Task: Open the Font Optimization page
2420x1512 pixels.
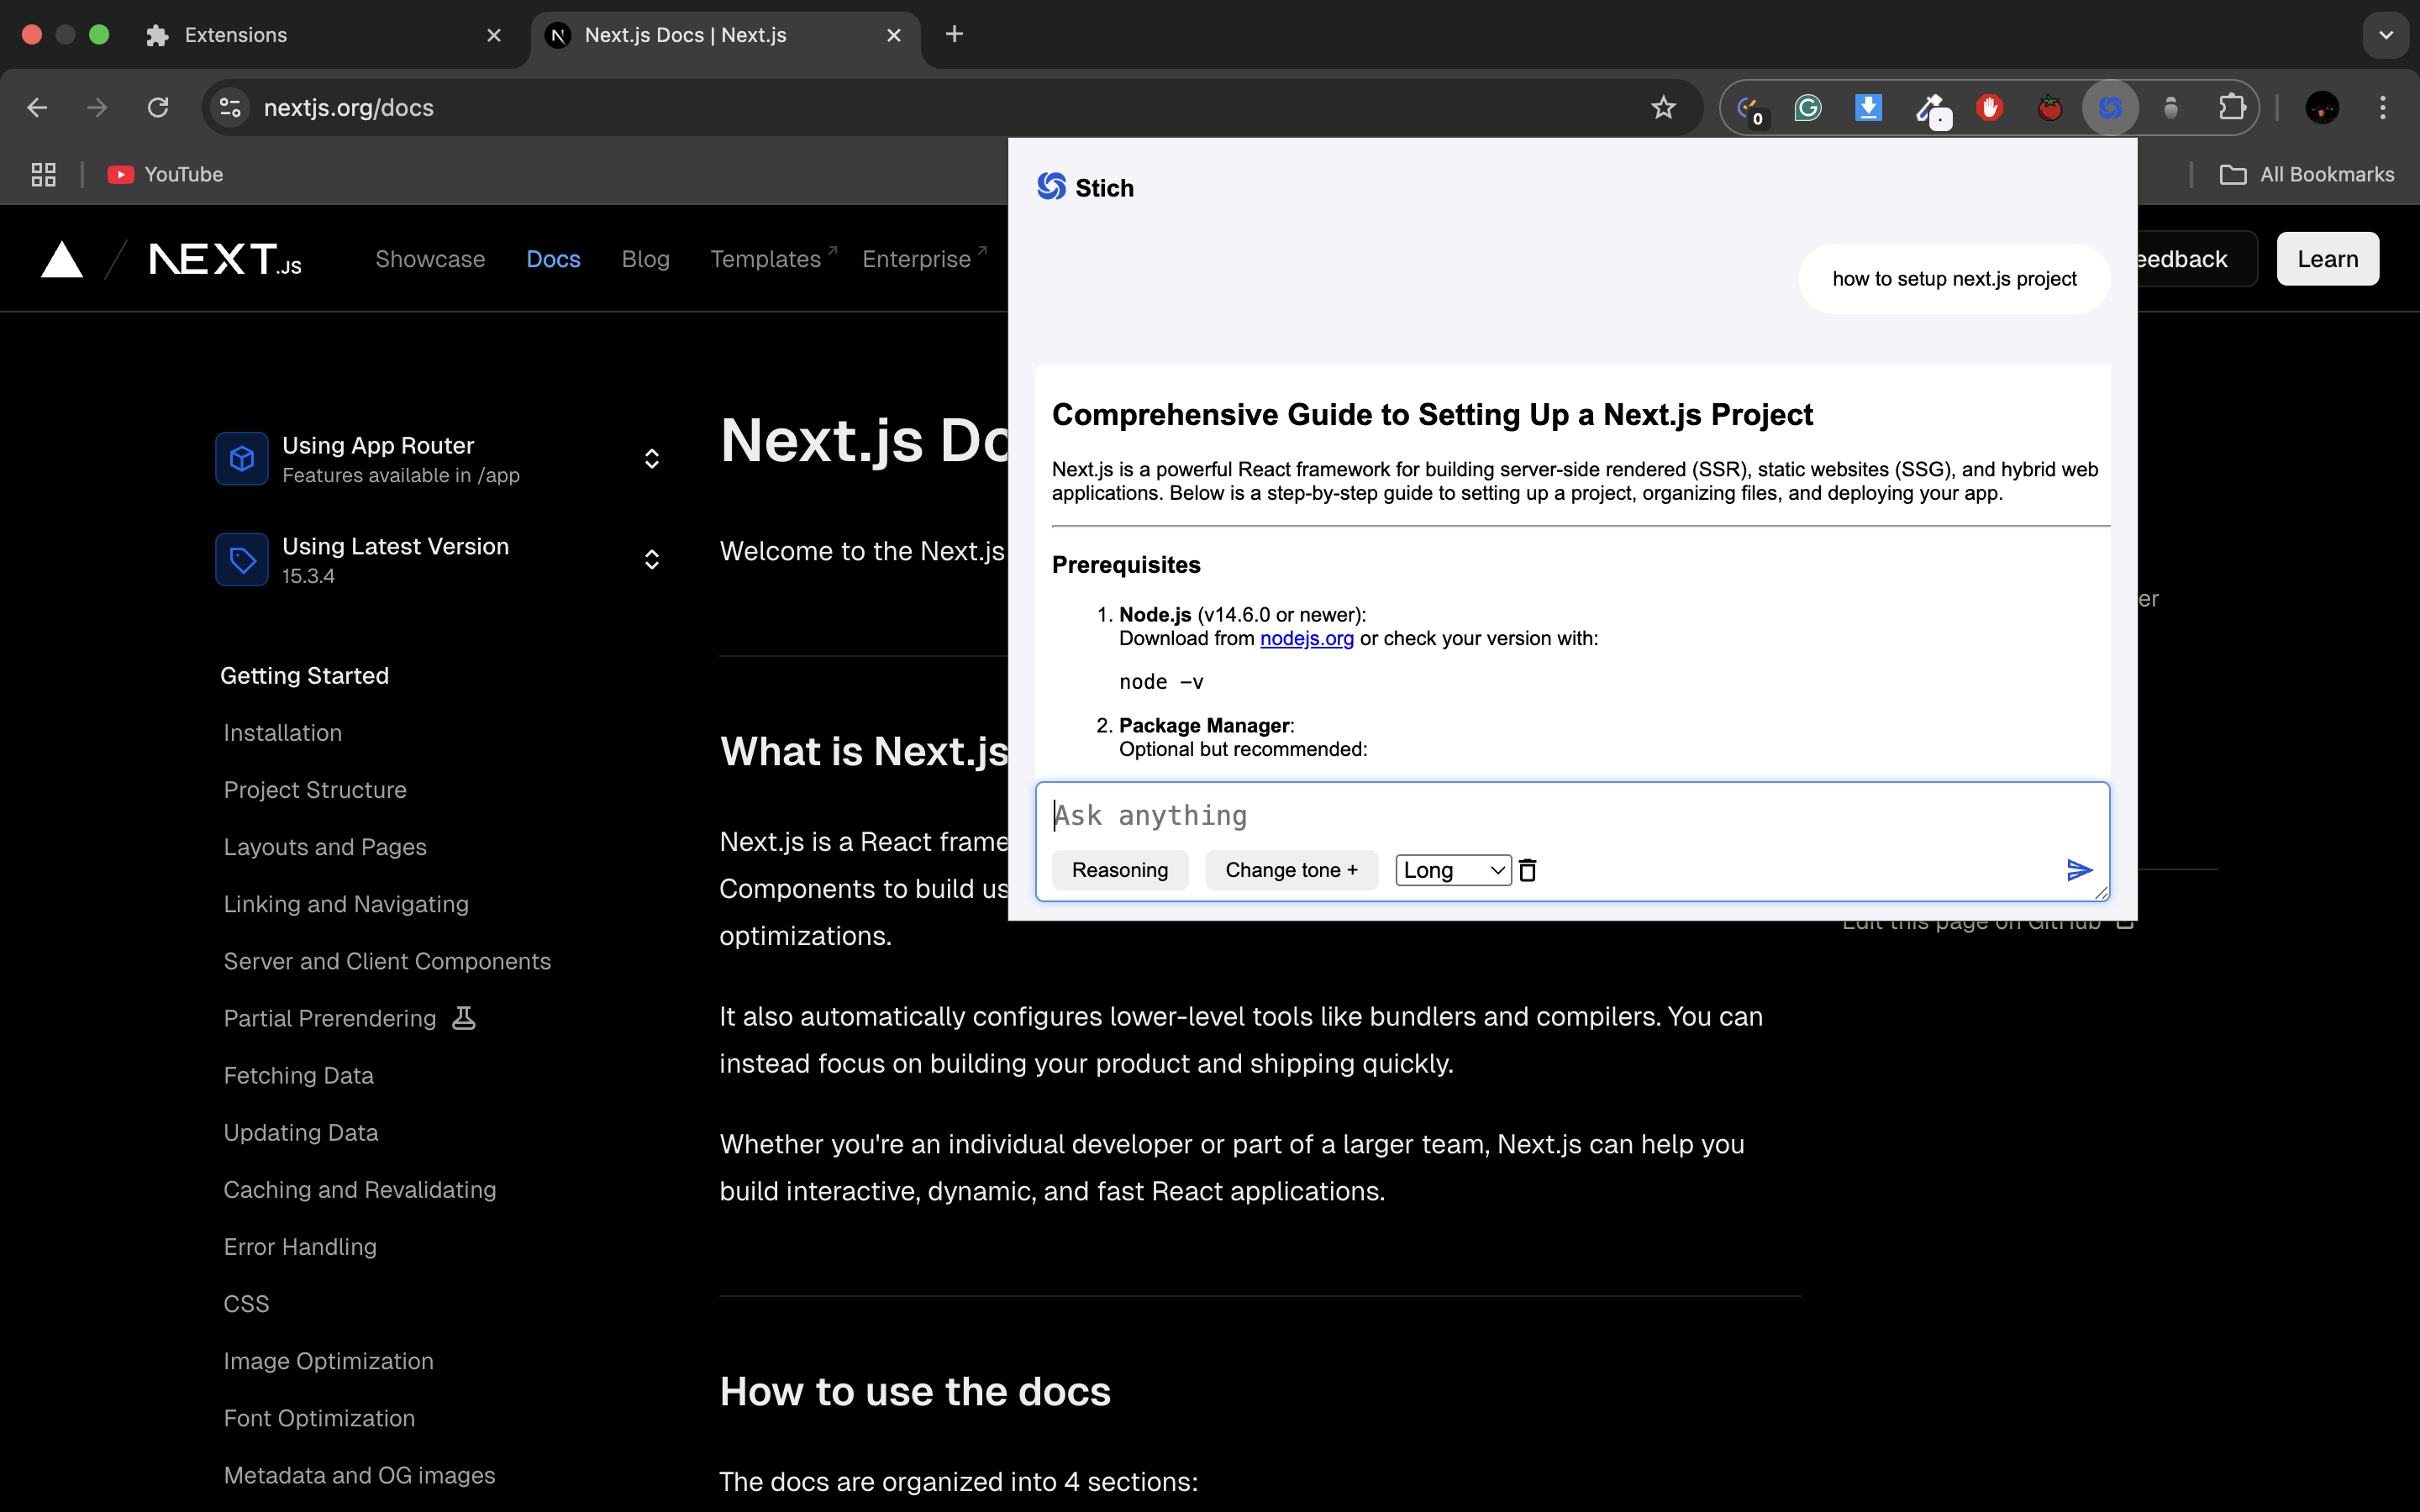Action: pyautogui.click(x=319, y=1418)
